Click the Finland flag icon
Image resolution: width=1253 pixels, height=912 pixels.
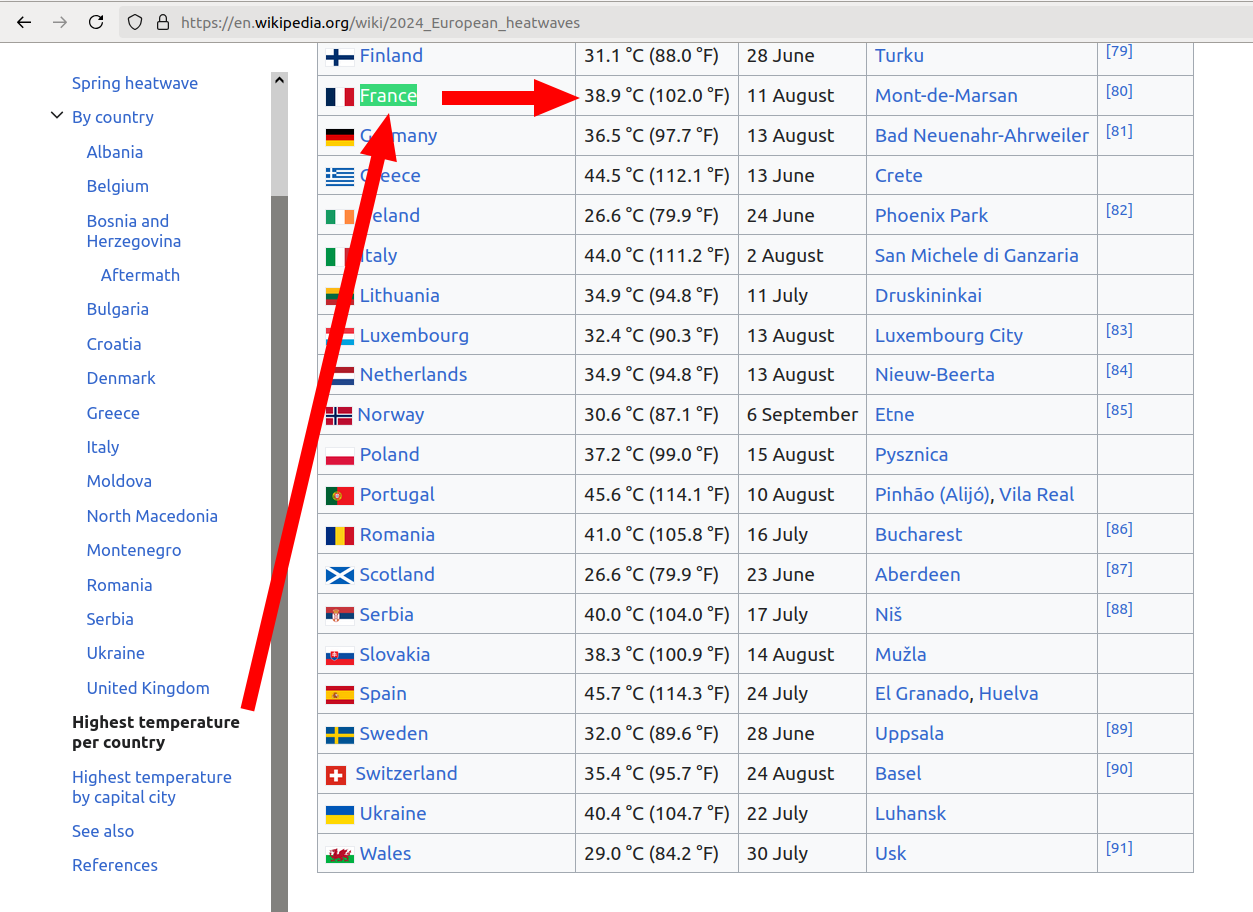point(340,57)
